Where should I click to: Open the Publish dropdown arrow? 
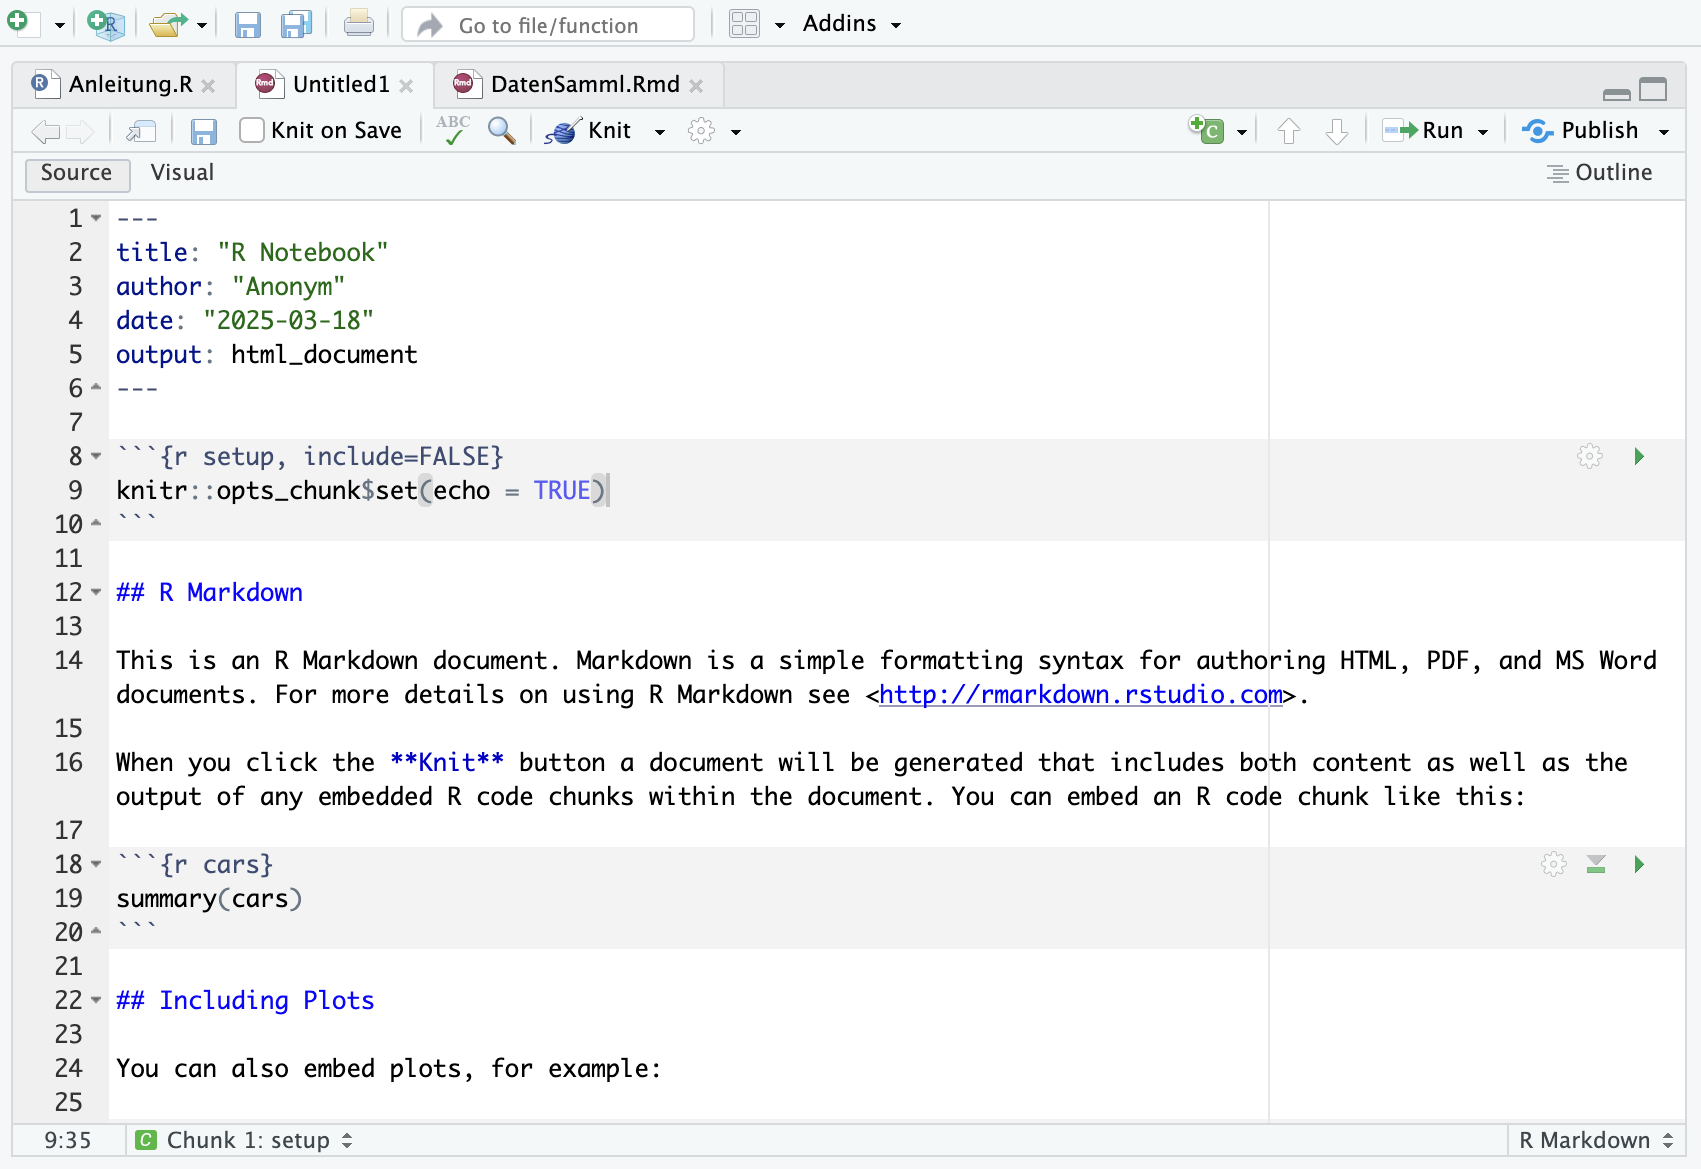[x=1664, y=132]
